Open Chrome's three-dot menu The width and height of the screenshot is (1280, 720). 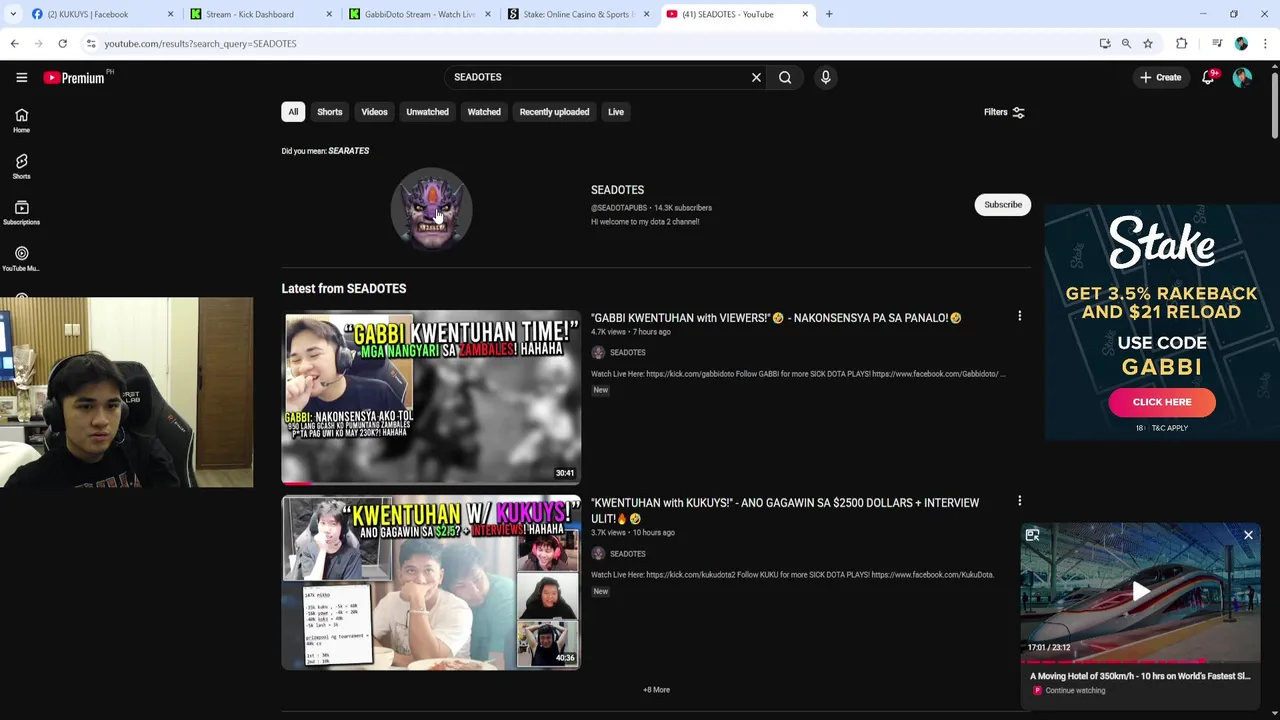(x=1265, y=44)
